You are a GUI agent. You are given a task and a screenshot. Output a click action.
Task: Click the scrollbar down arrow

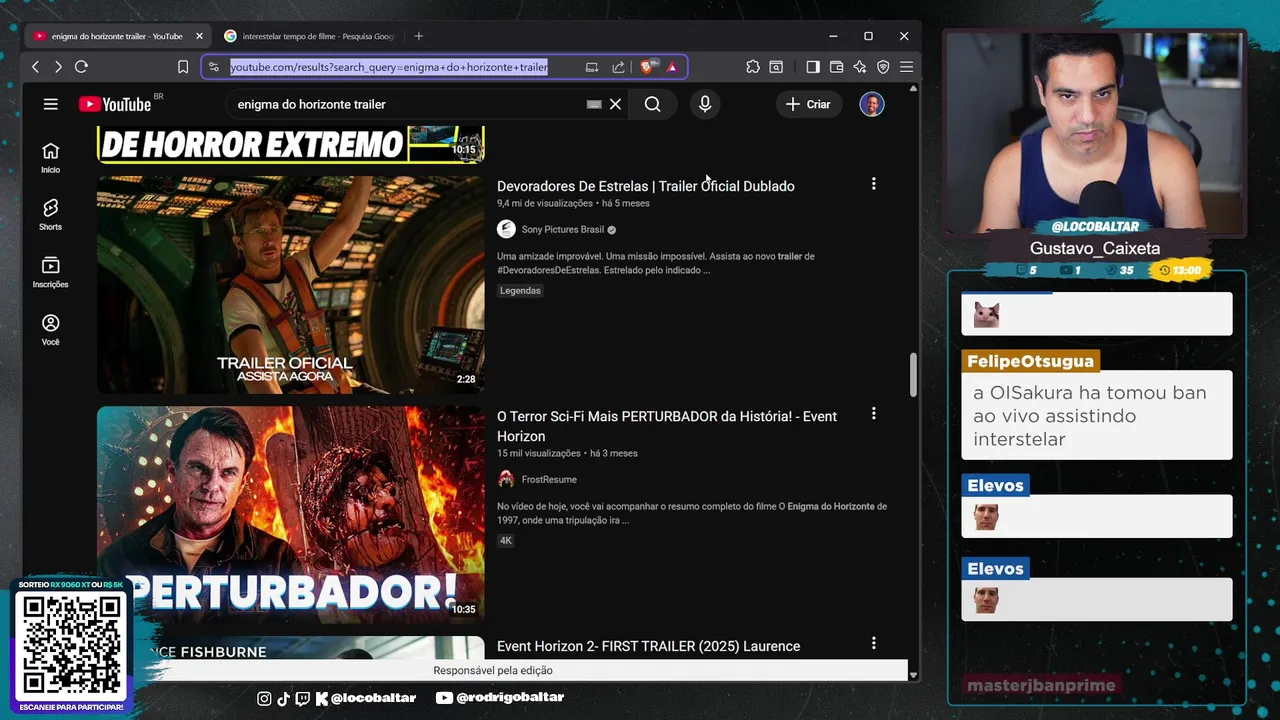(912, 675)
